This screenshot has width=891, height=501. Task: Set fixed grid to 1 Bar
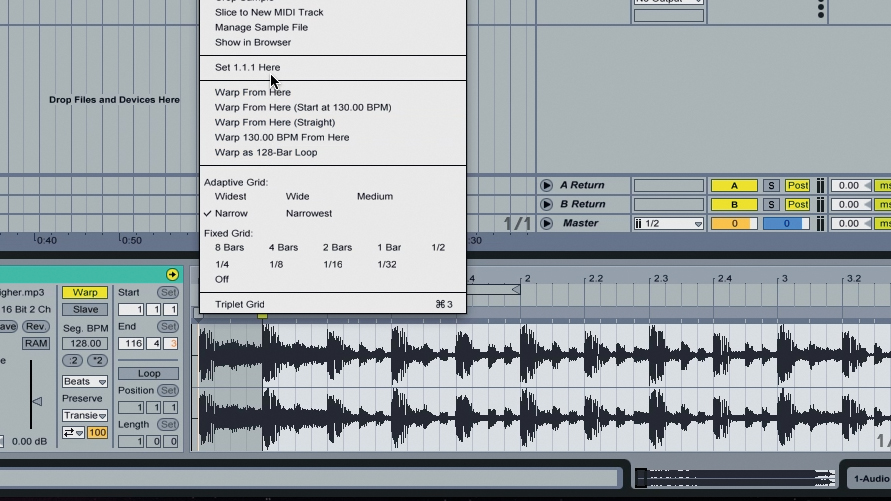389,247
